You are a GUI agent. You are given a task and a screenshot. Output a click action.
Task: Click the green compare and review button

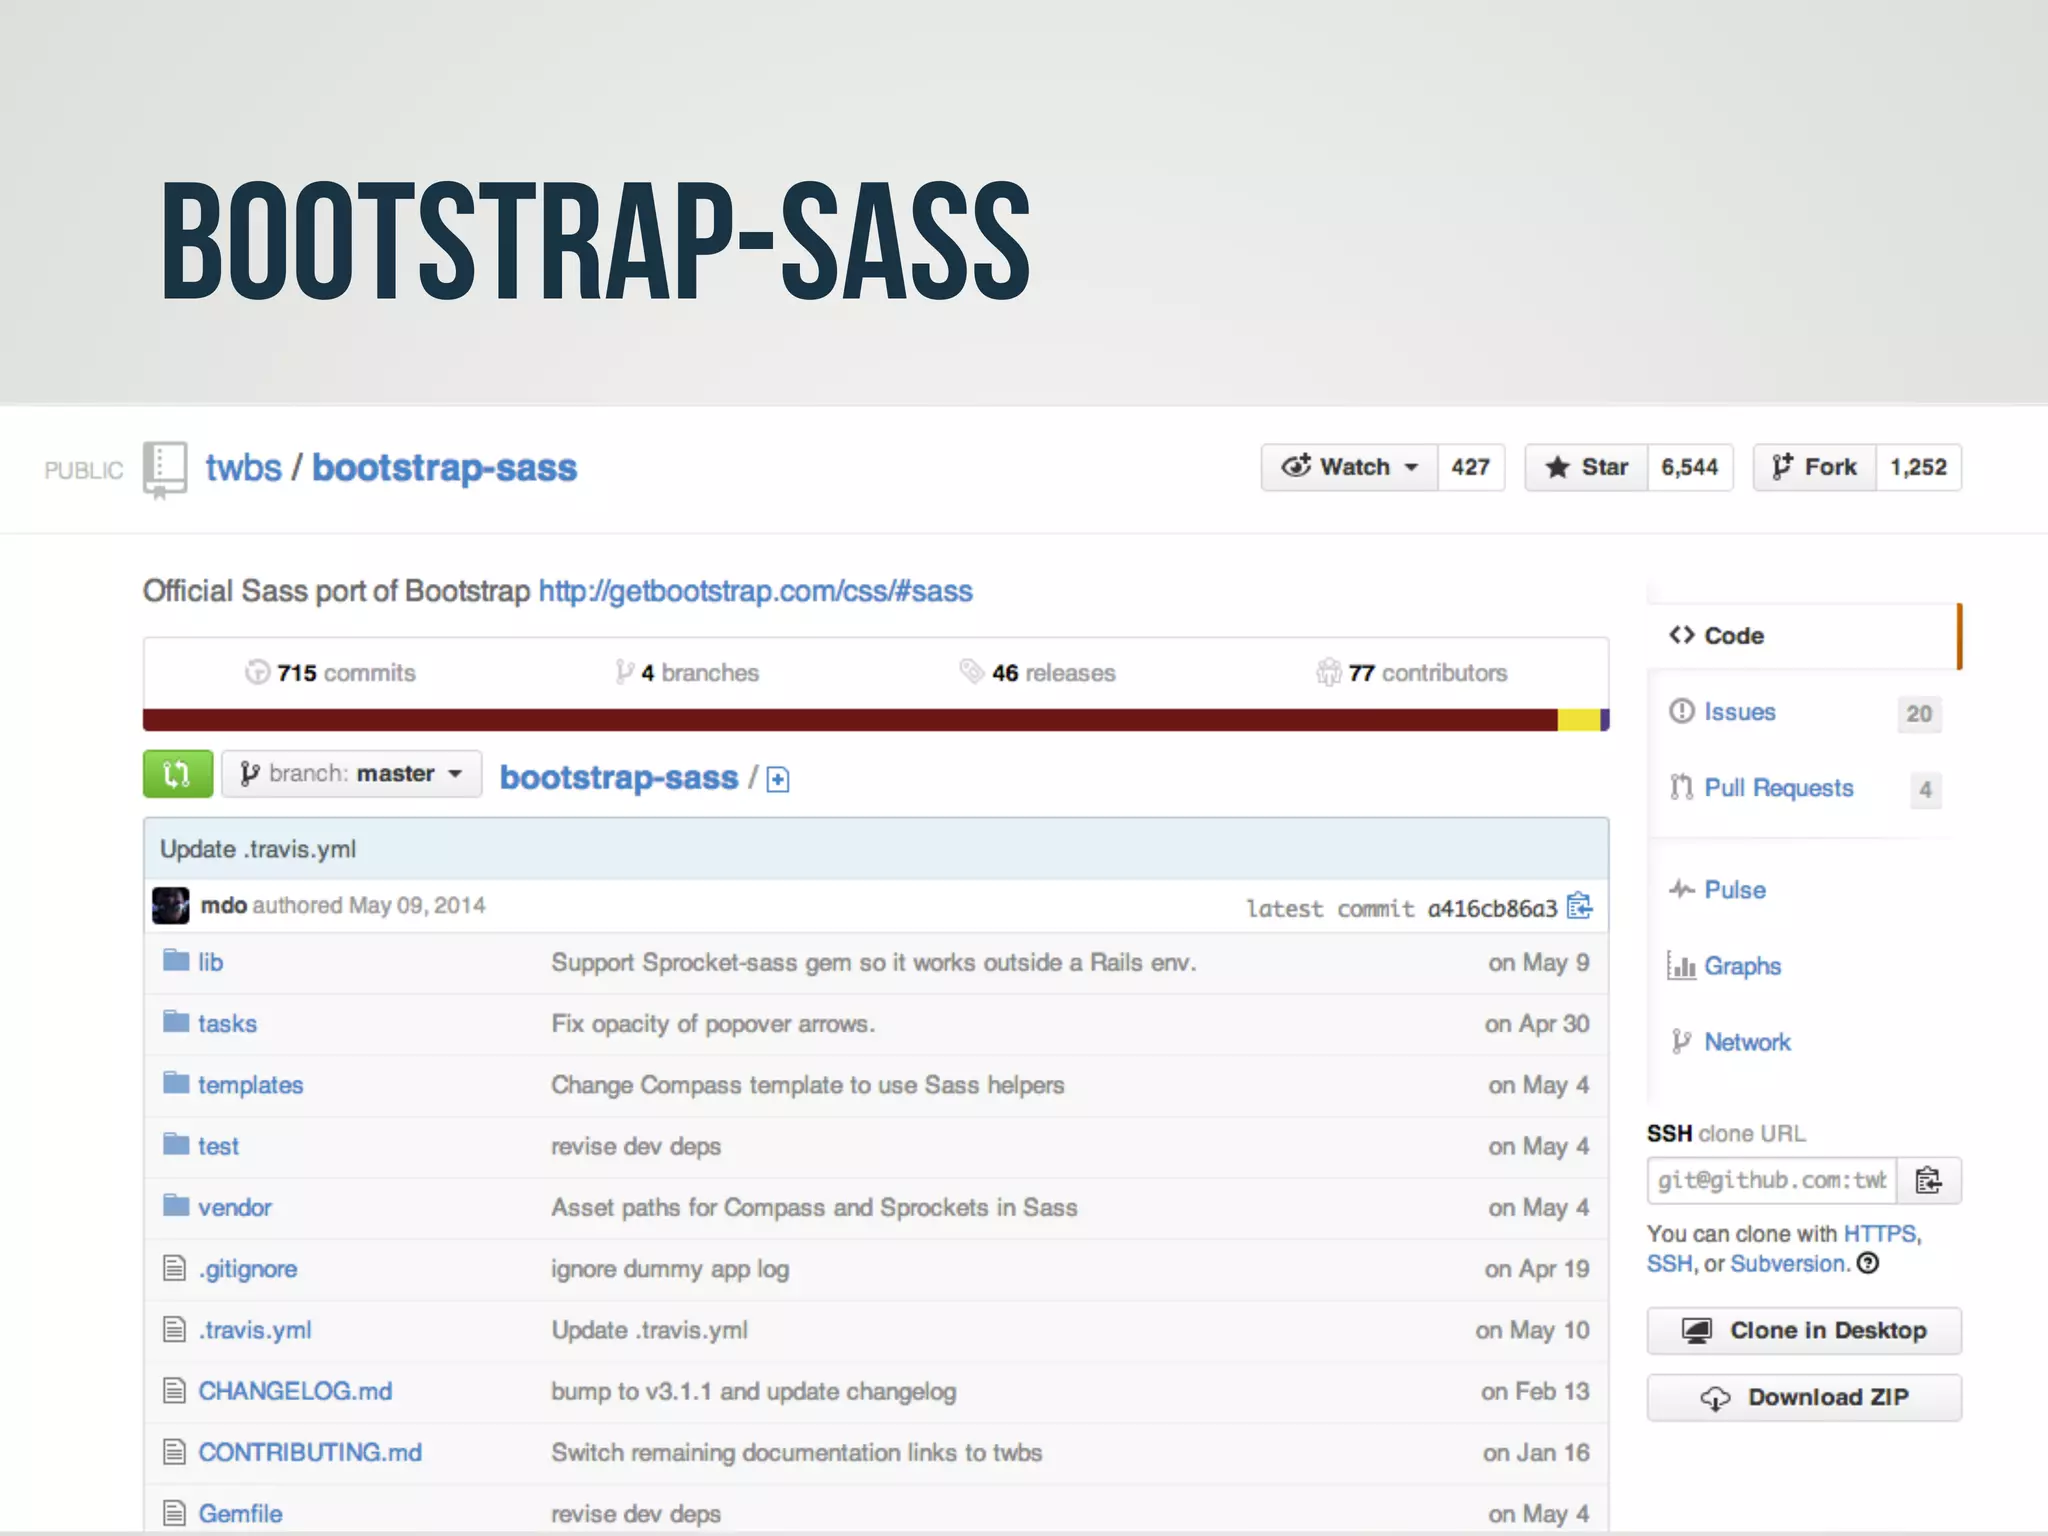(x=177, y=774)
